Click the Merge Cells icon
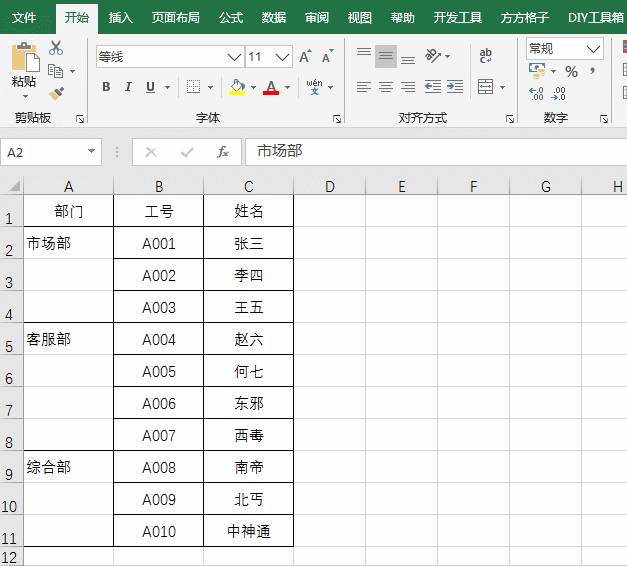This screenshot has width=627, height=566. 486,87
